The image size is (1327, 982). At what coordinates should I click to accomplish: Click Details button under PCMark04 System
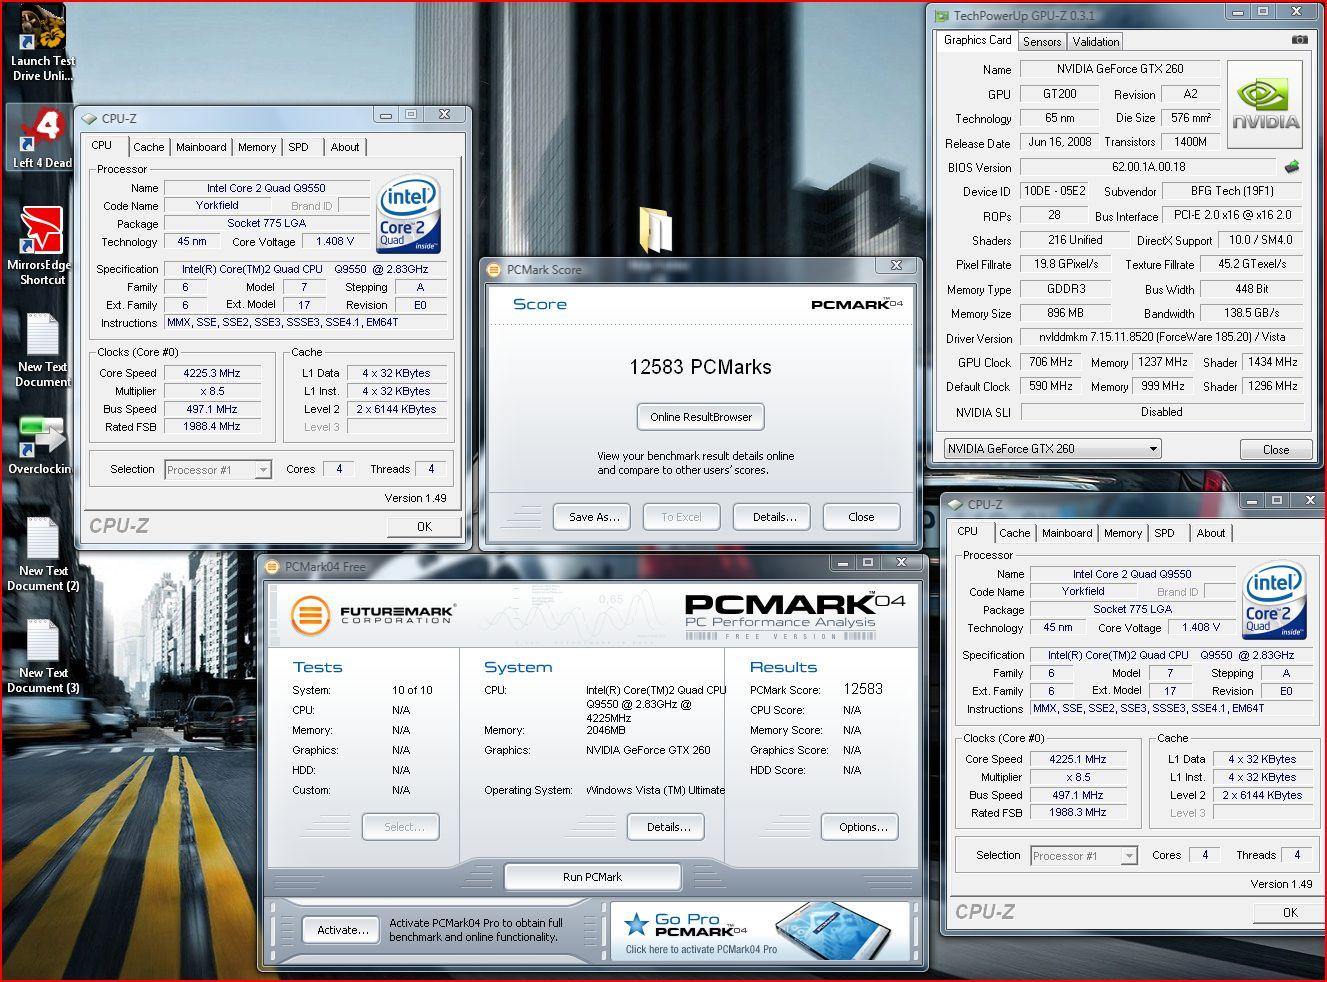668,827
